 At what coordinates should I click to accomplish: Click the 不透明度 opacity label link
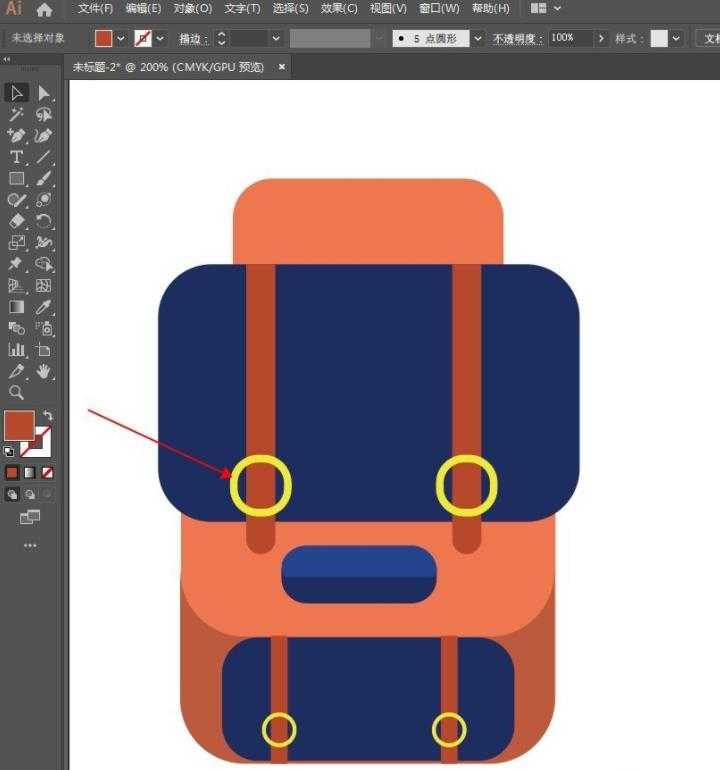517,38
